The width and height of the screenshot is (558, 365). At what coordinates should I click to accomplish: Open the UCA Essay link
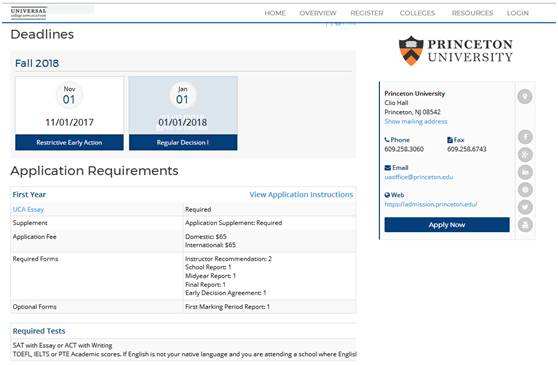28,210
